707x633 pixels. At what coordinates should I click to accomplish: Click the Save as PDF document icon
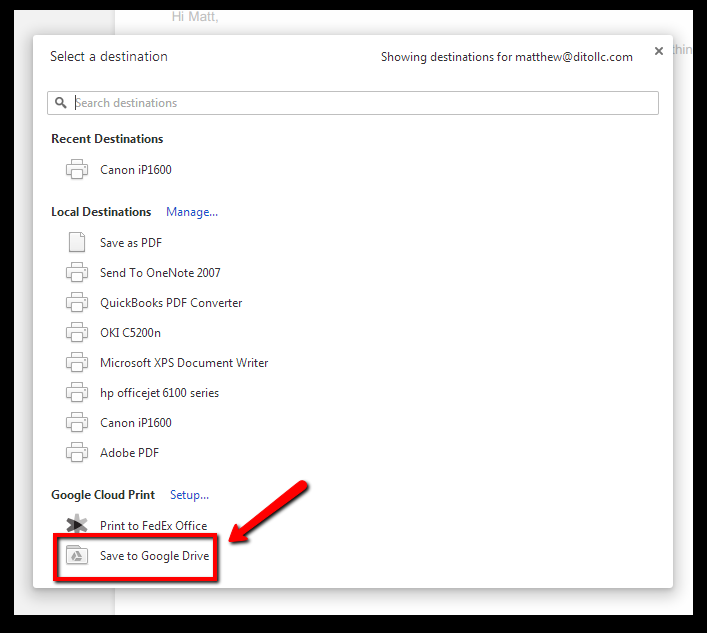77,242
